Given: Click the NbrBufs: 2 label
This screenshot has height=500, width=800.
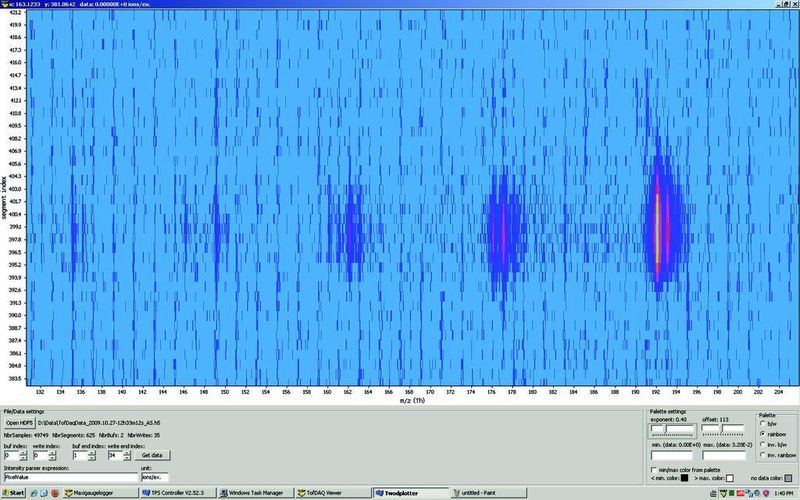Looking at the screenshot, I should point(111,435).
